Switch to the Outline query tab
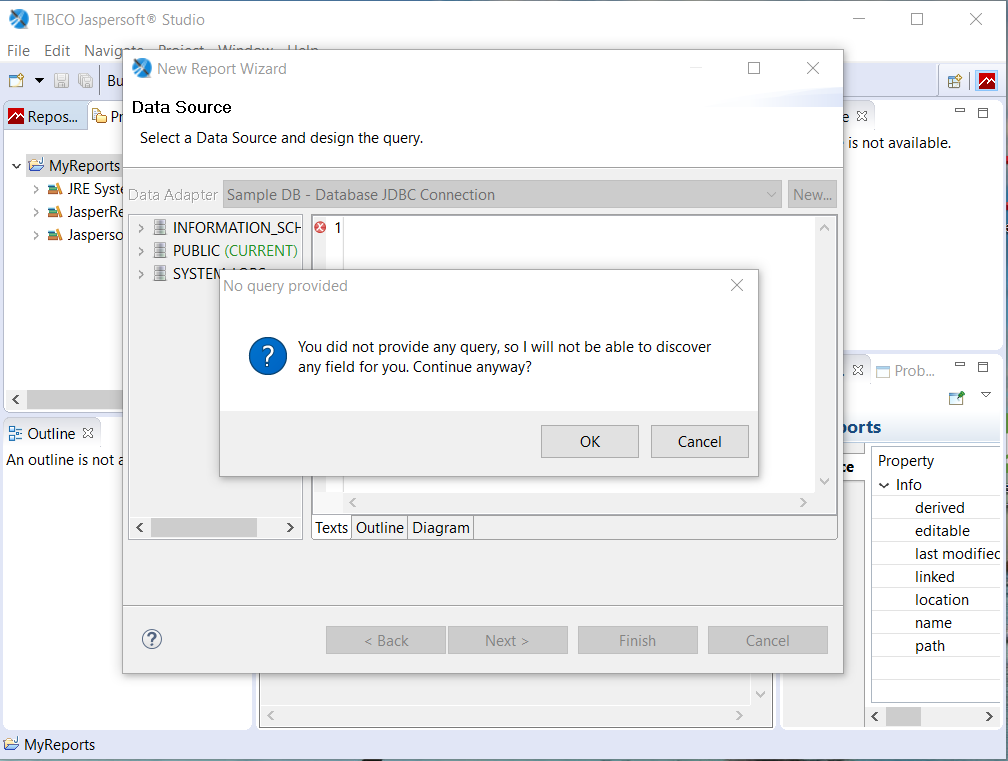 [x=379, y=528]
